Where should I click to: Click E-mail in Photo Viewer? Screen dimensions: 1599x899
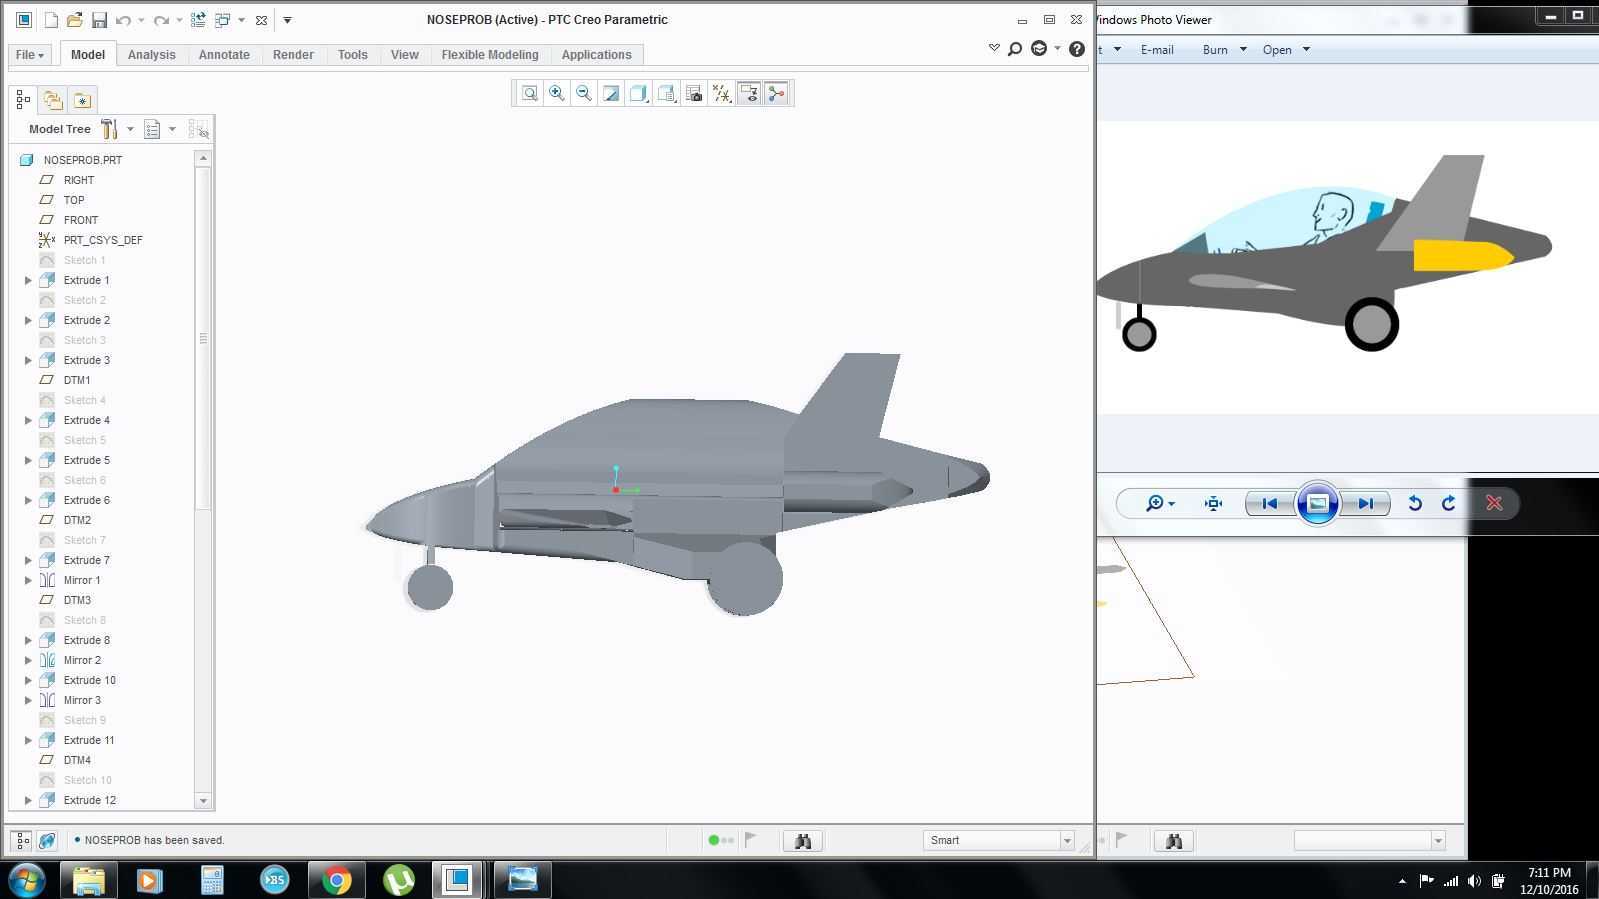pos(1157,50)
